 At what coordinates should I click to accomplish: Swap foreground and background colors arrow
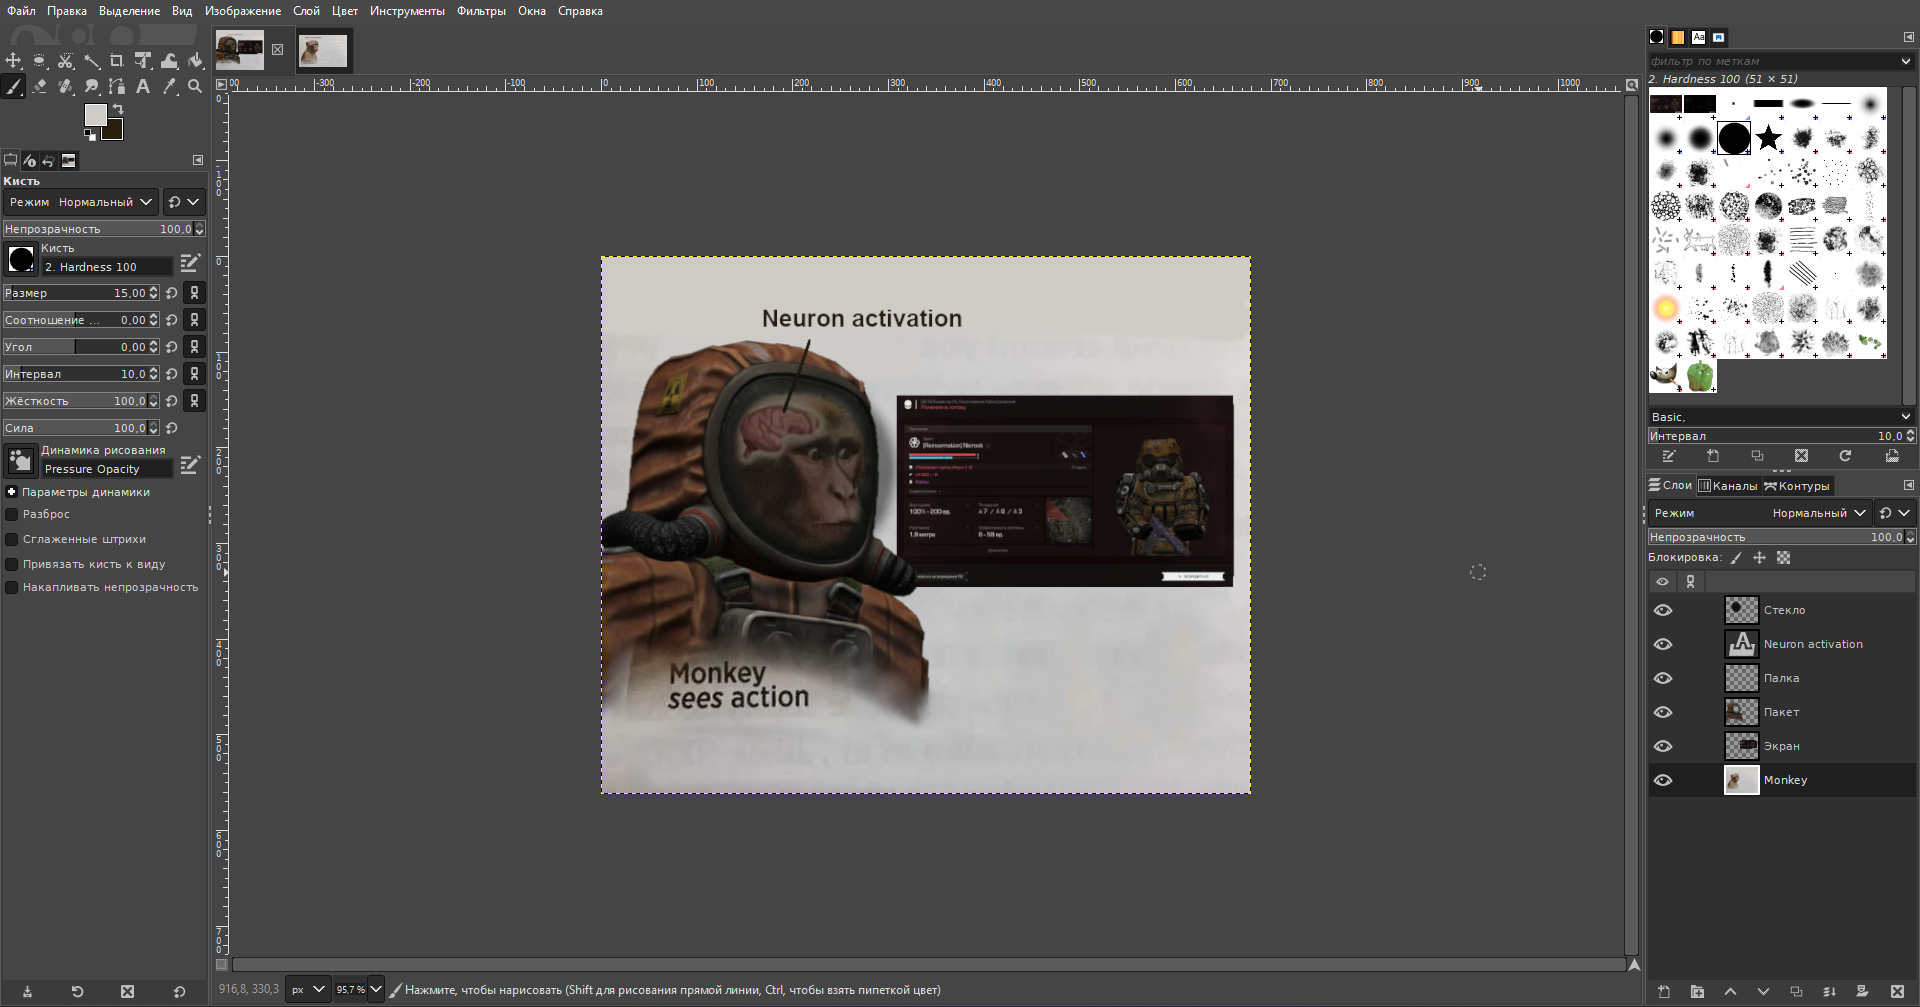coord(118,108)
